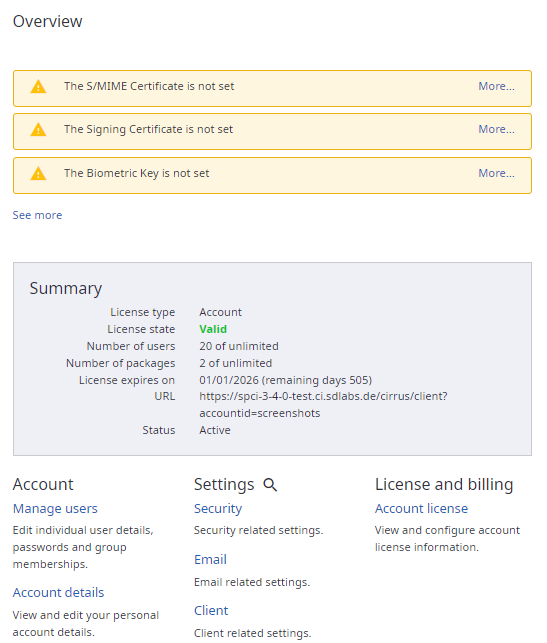The image size is (547, 643).
Task: Go to Client settings
Action: 211,611
